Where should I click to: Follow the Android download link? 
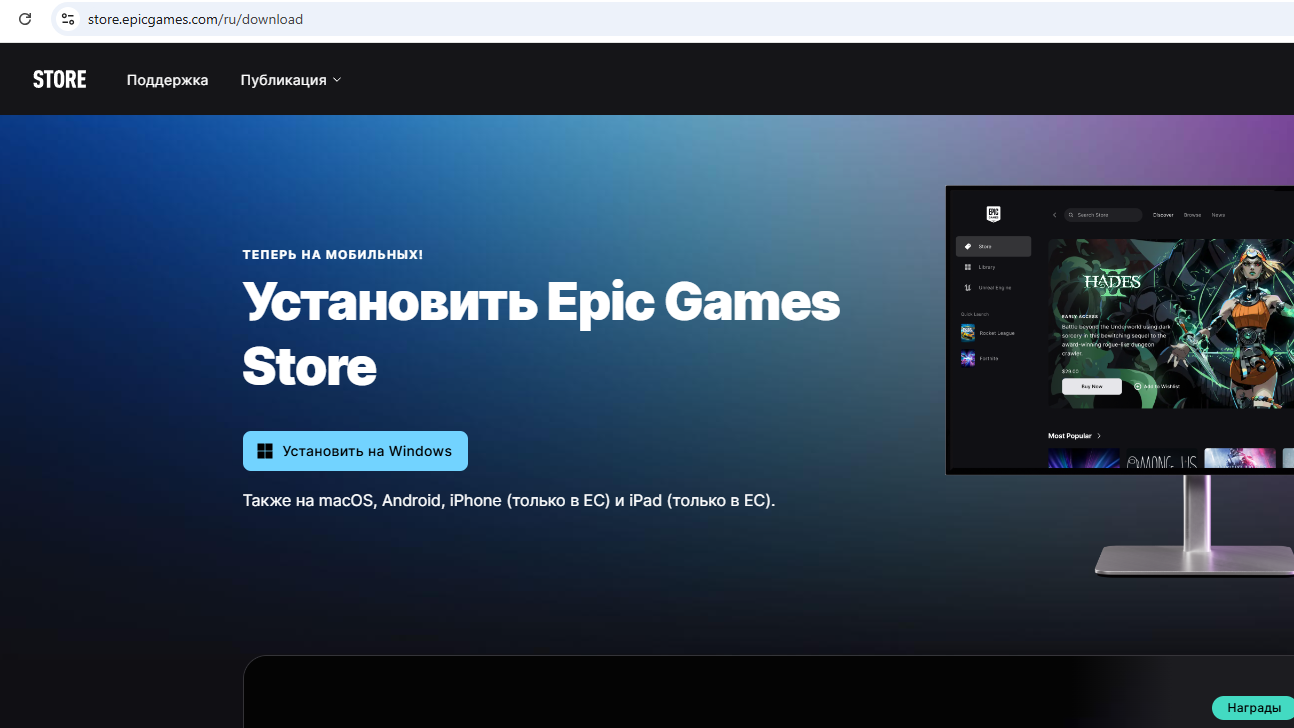pos(412,500)
